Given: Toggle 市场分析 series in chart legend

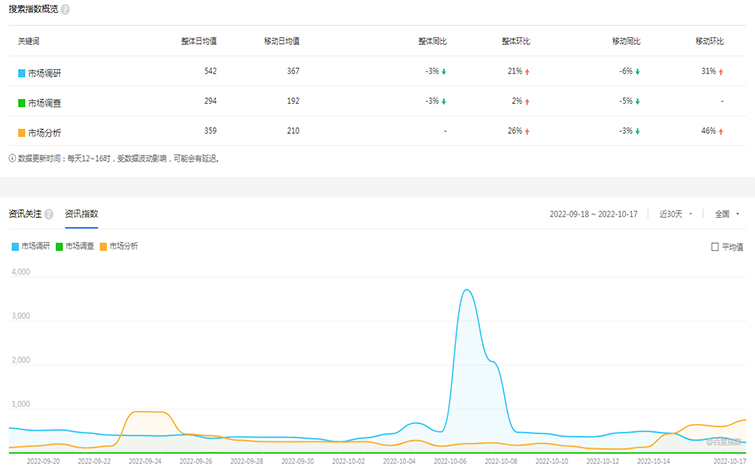Looking at the screenshot, I should [x=118, y=245].
